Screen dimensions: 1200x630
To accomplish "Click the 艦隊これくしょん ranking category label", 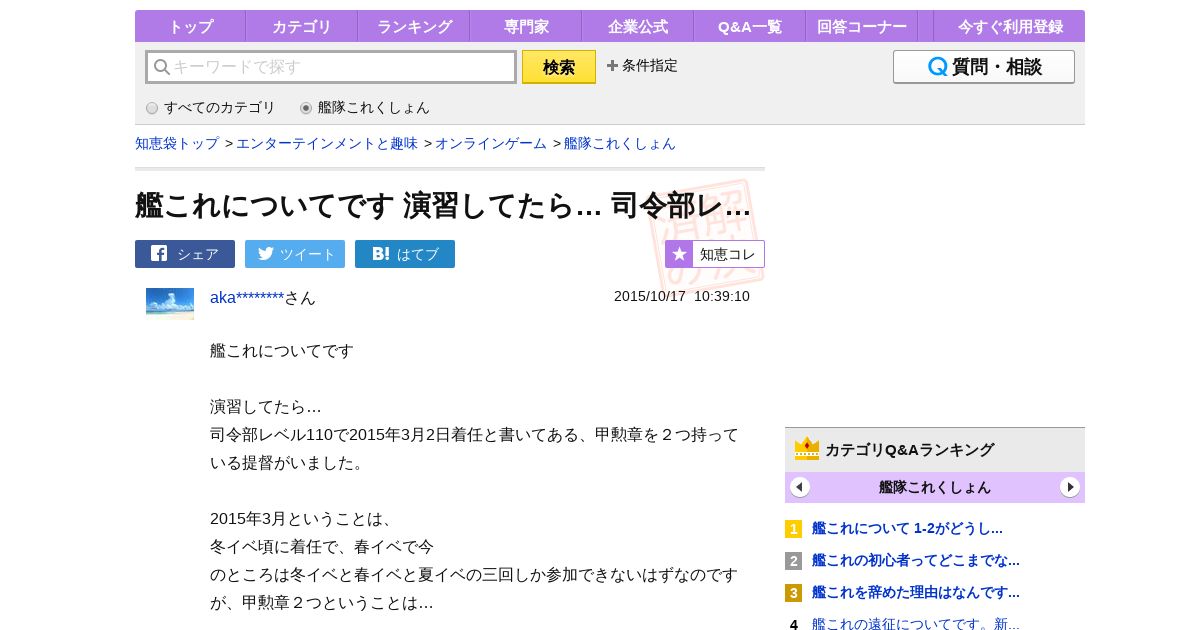I will [x=935, y=487].
